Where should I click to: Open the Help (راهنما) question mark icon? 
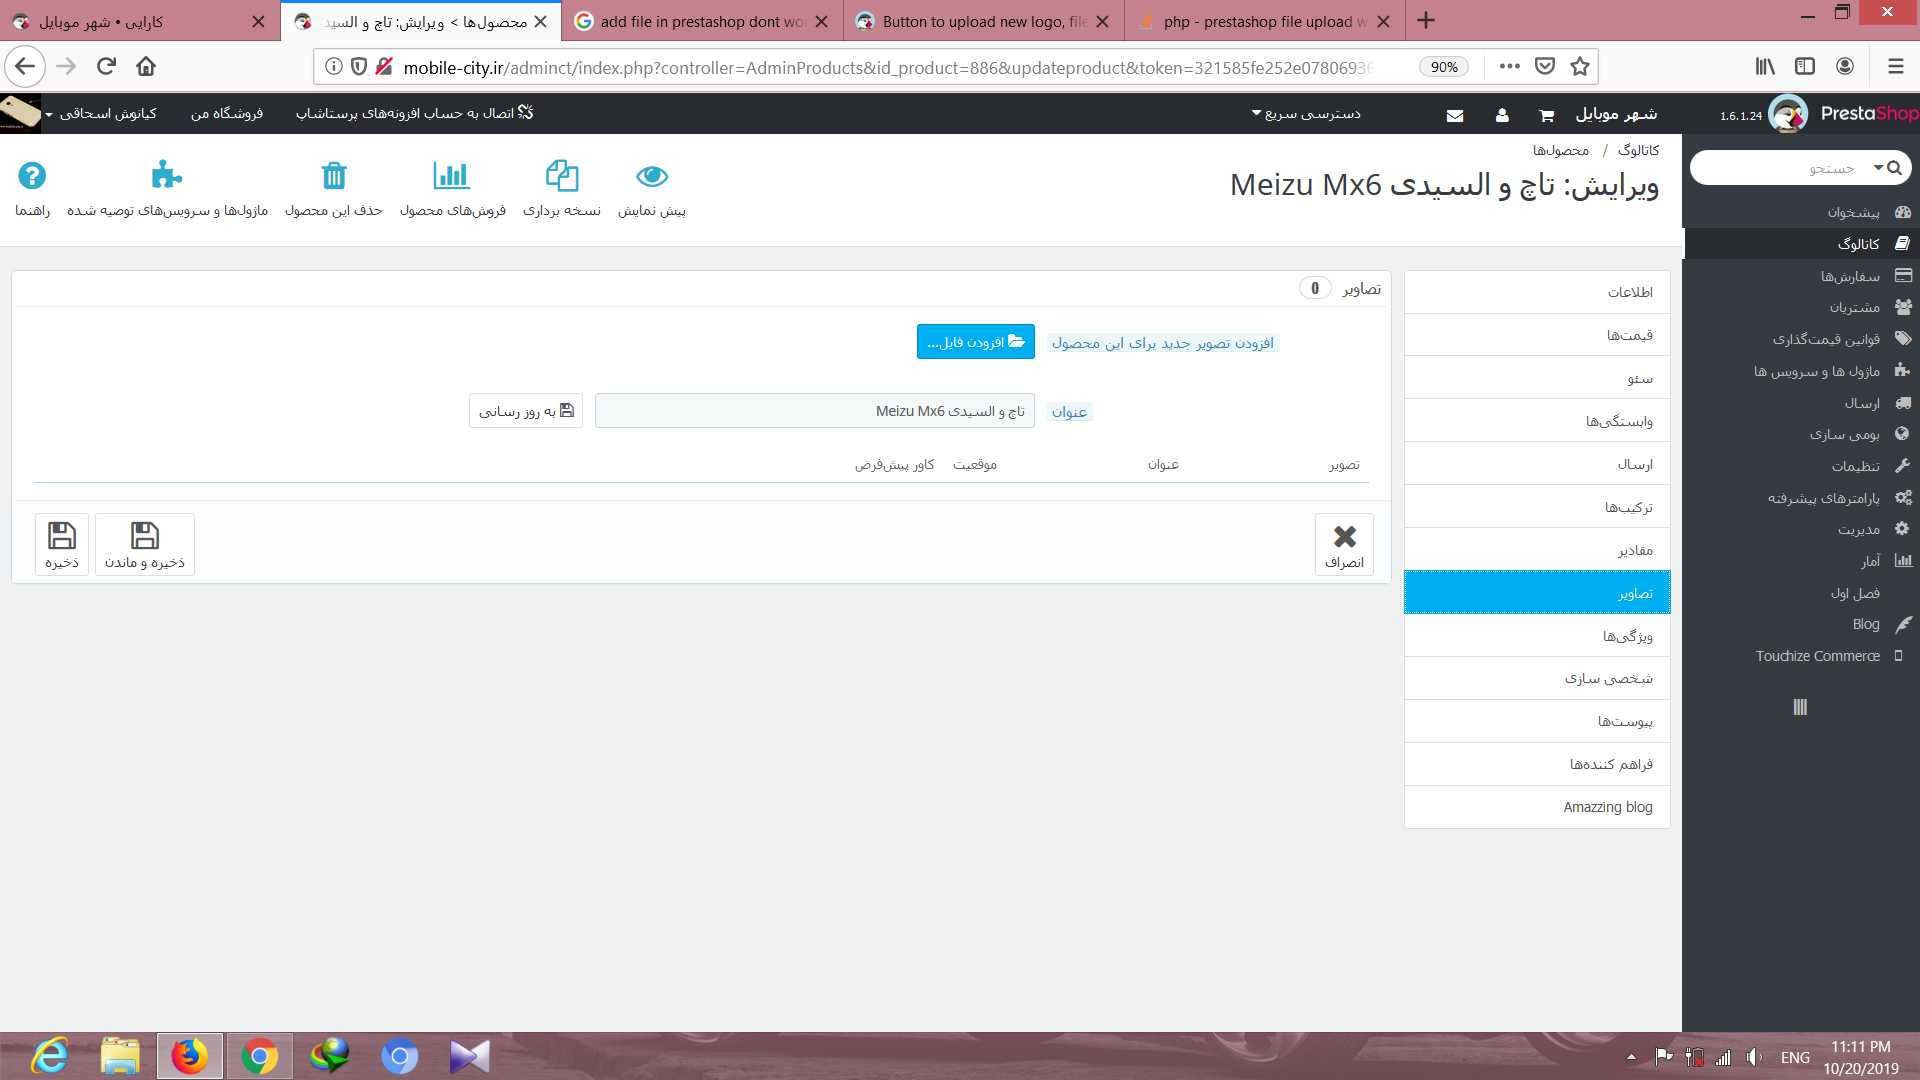click(32, 176)
